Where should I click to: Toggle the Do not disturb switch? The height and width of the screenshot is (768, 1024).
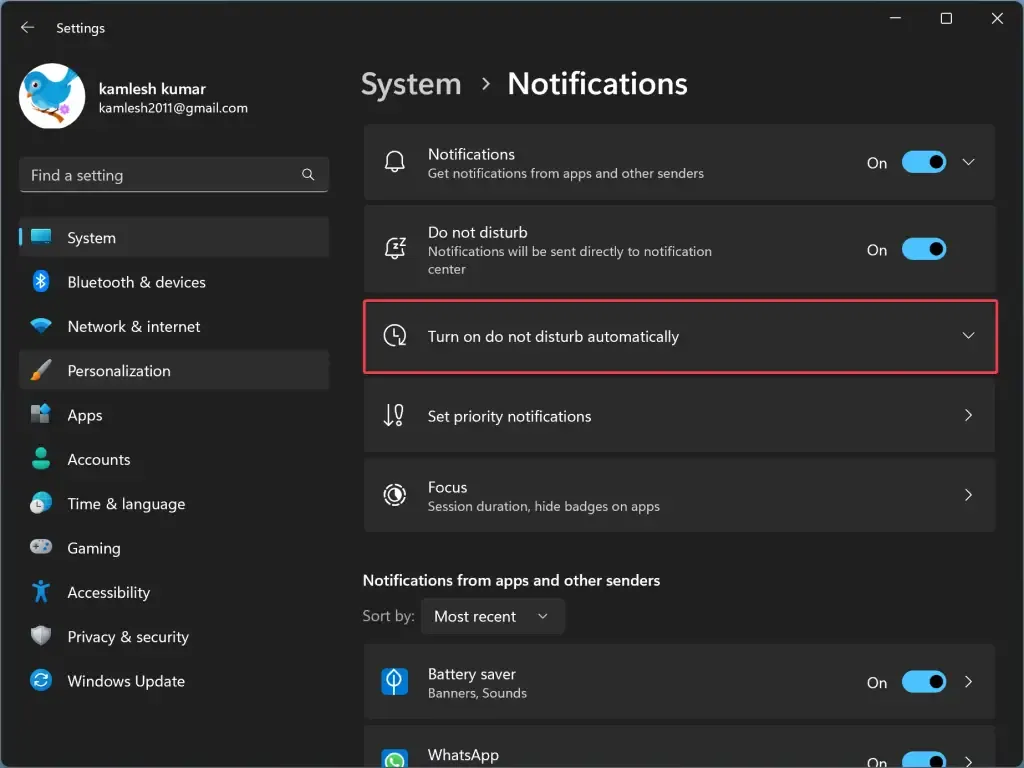point(923,249)
